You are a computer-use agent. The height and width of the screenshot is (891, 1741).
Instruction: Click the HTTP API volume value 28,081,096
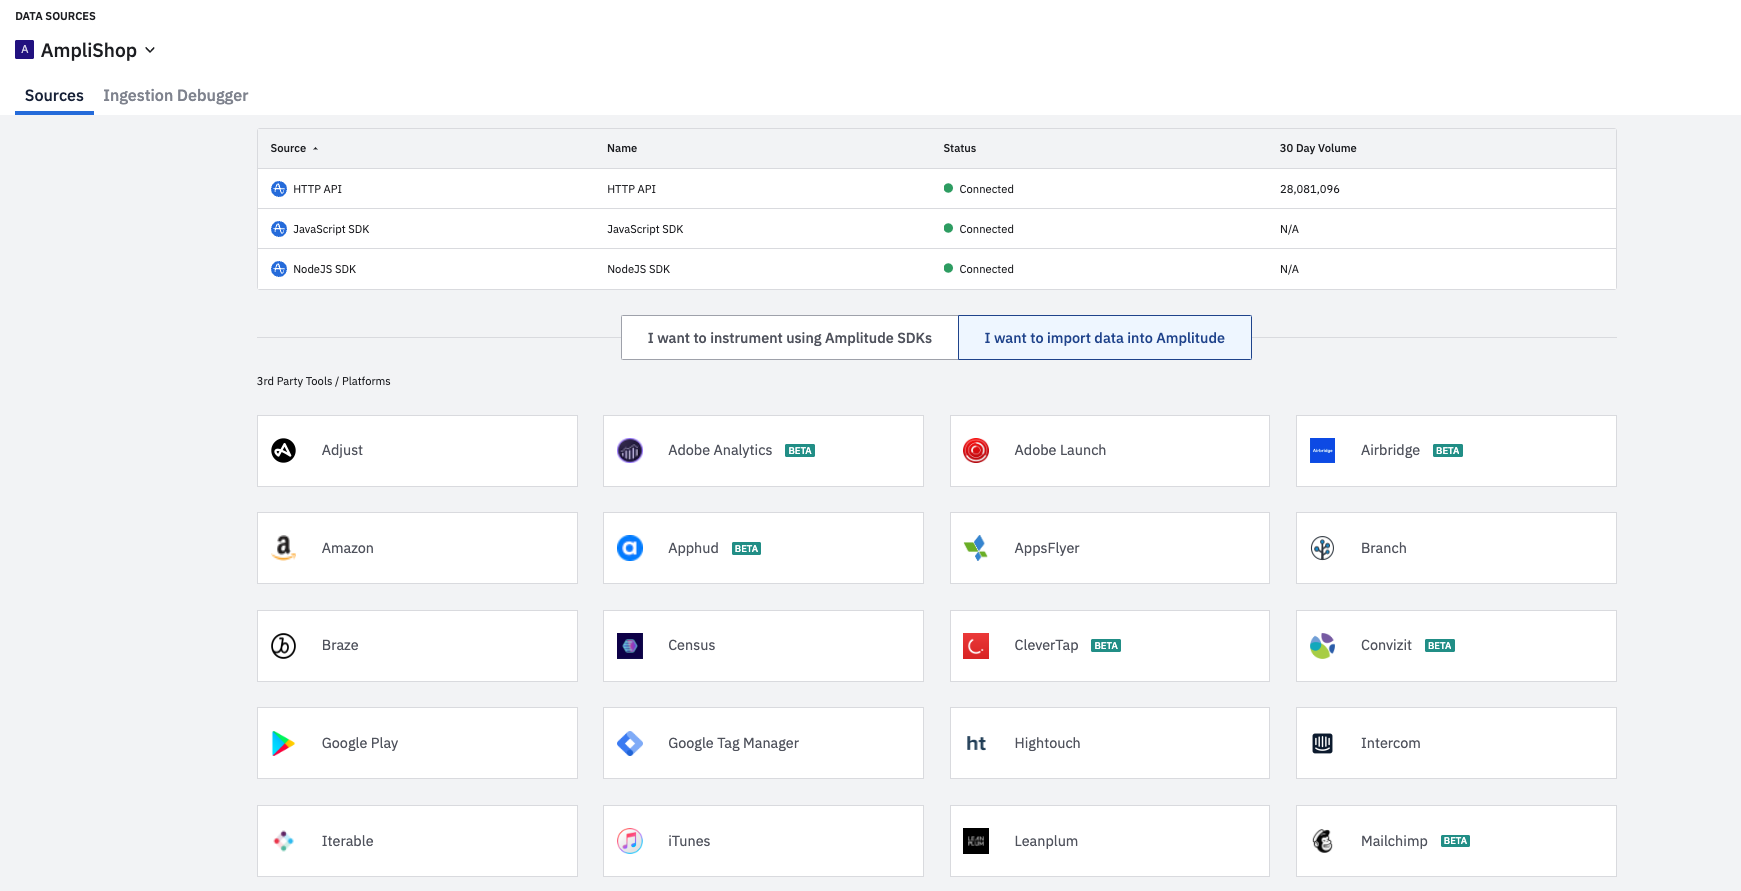tap(1310, 189)
